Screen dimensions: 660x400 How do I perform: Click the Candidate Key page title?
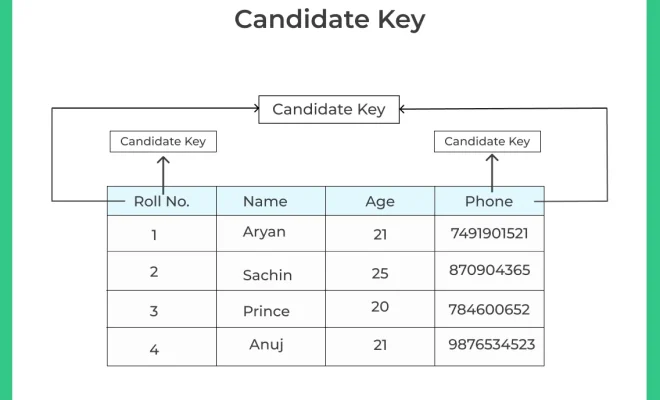(330, 20)
